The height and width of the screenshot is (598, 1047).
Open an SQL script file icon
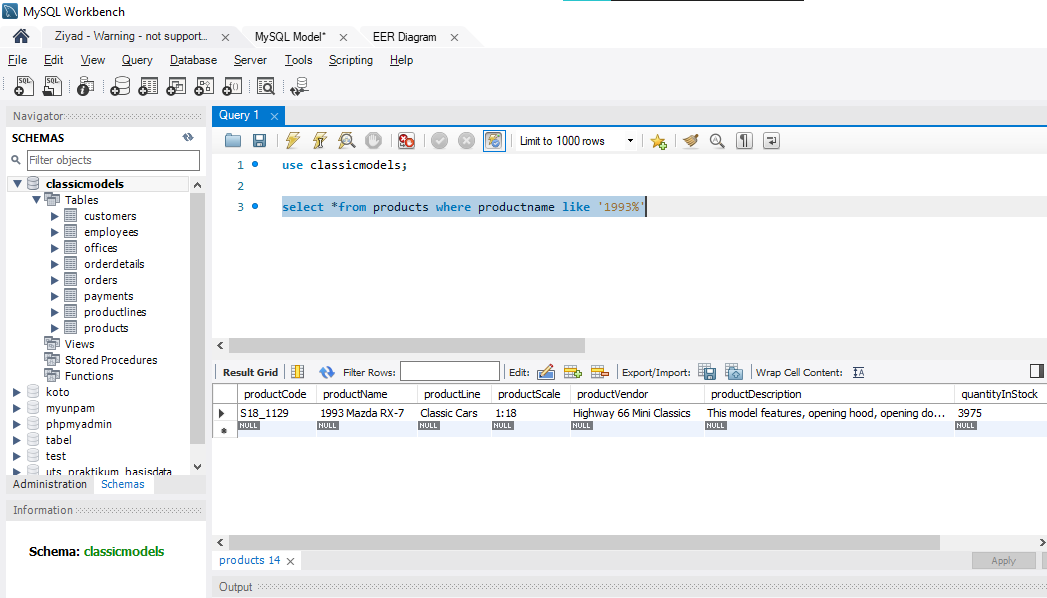coord(52,86)
